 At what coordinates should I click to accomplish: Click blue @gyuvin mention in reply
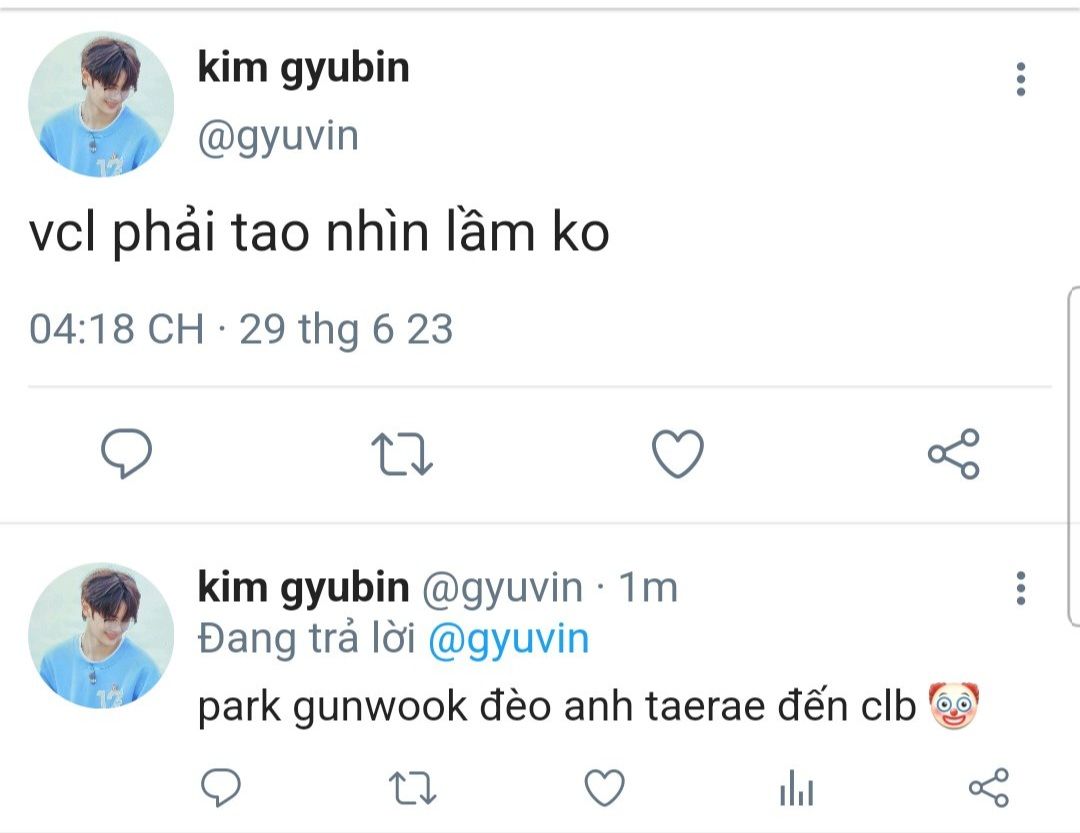tap(508, 639)
